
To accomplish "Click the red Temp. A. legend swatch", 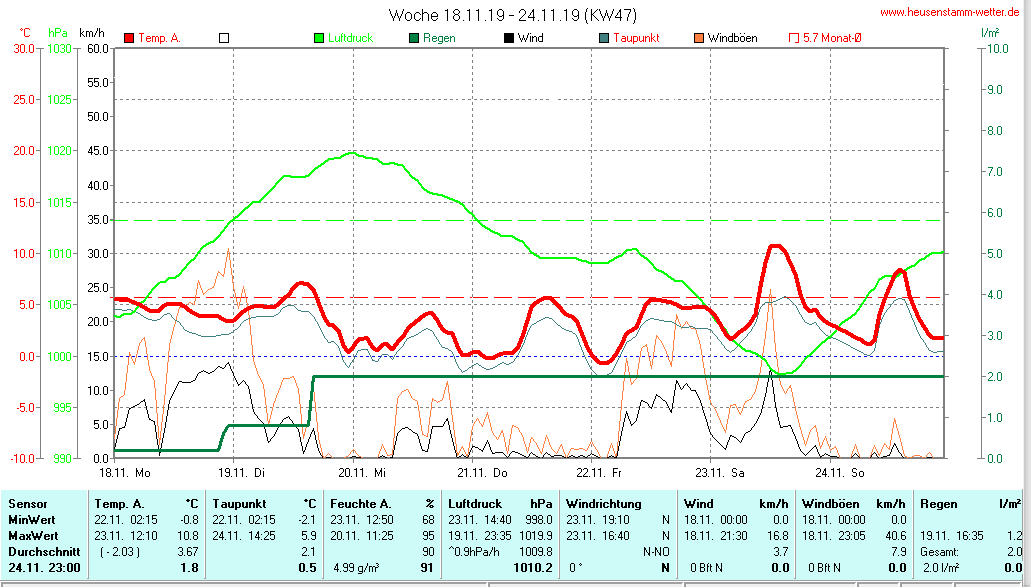I will click(x=129, y=38).
